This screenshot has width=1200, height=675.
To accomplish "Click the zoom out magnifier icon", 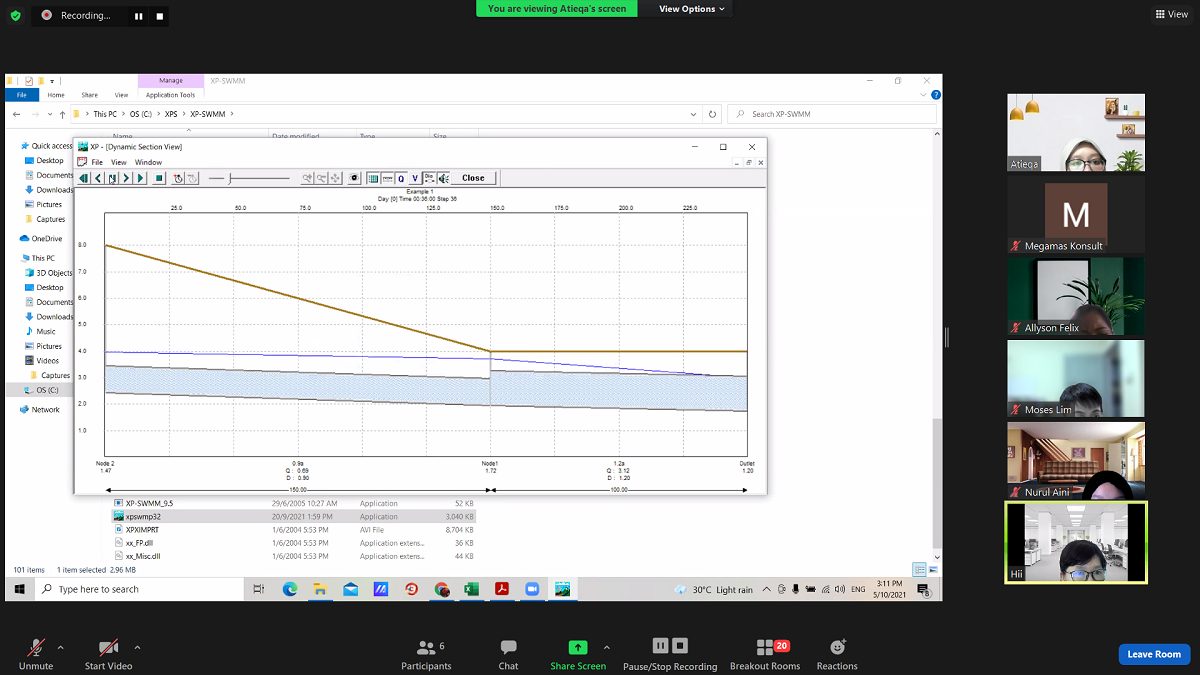I will point(321,178).
